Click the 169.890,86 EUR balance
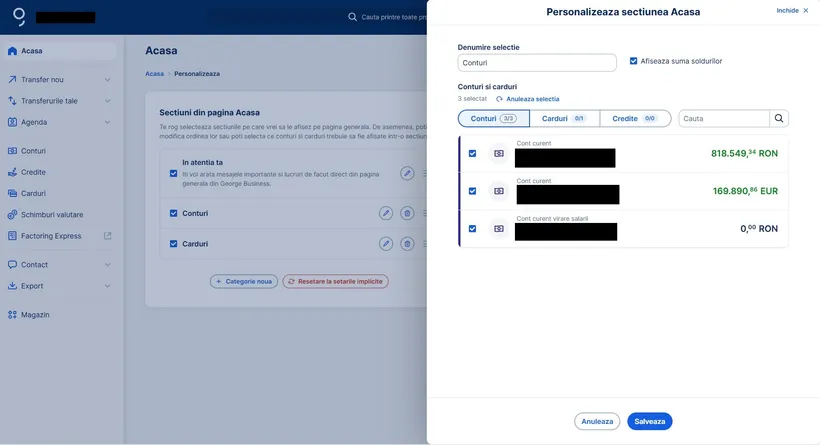Screen dimensions: 820x445 tap(745, 191)
